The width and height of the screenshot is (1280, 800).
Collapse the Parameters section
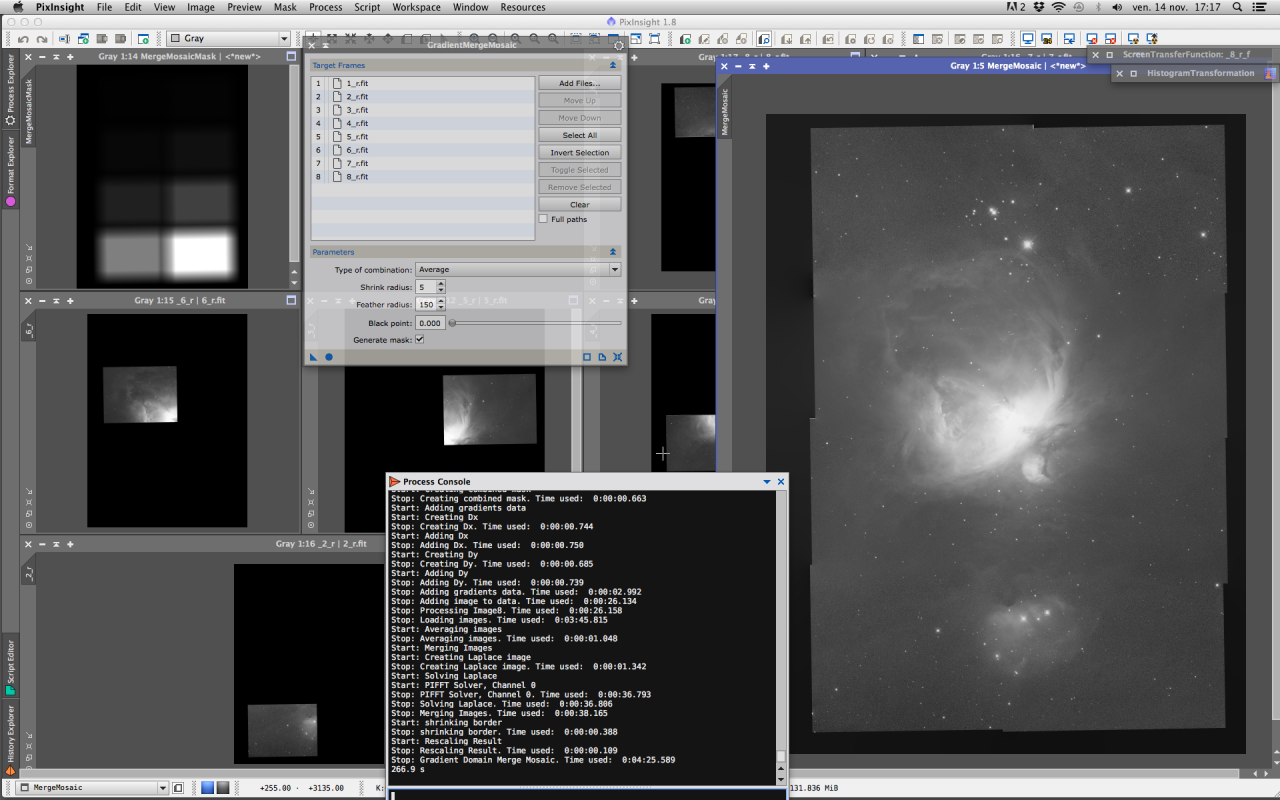pos(613,252)
